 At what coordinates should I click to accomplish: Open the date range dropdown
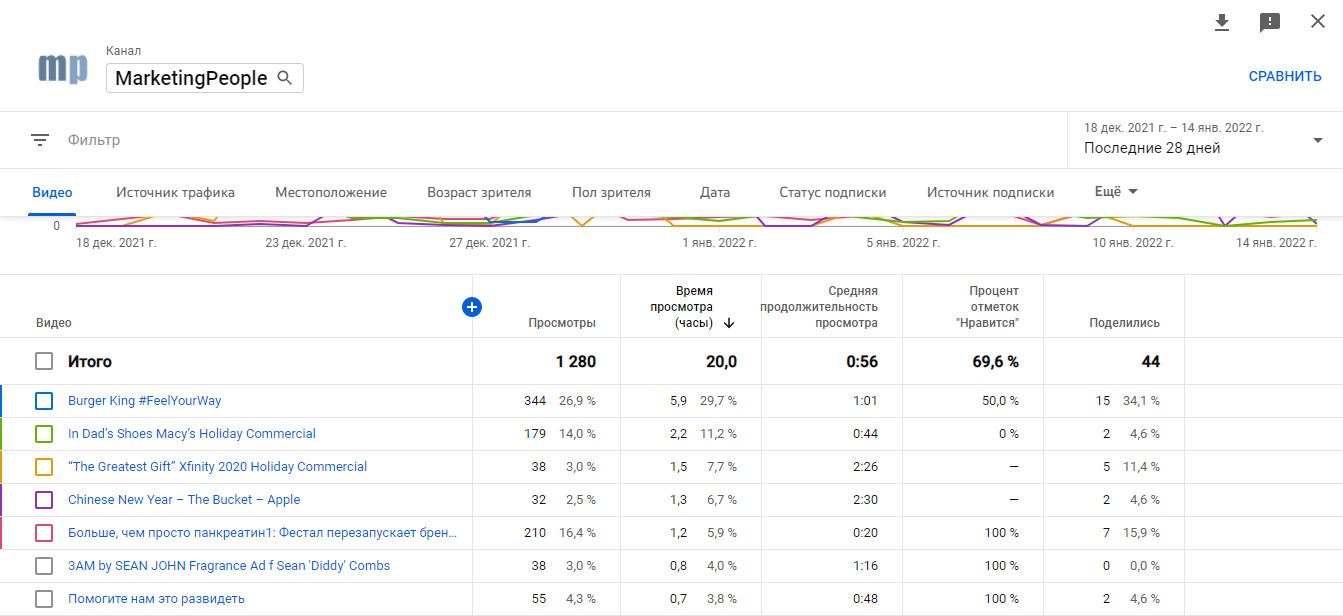[1317, 140]
